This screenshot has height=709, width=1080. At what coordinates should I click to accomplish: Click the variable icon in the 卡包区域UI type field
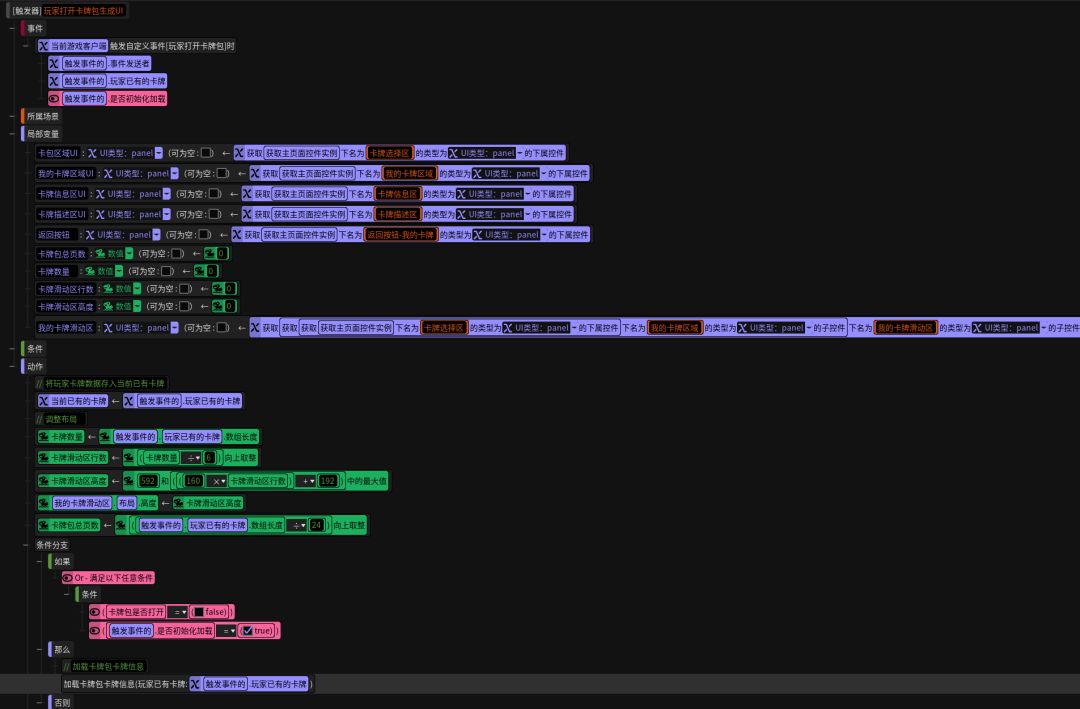click(x=92, y=153)
